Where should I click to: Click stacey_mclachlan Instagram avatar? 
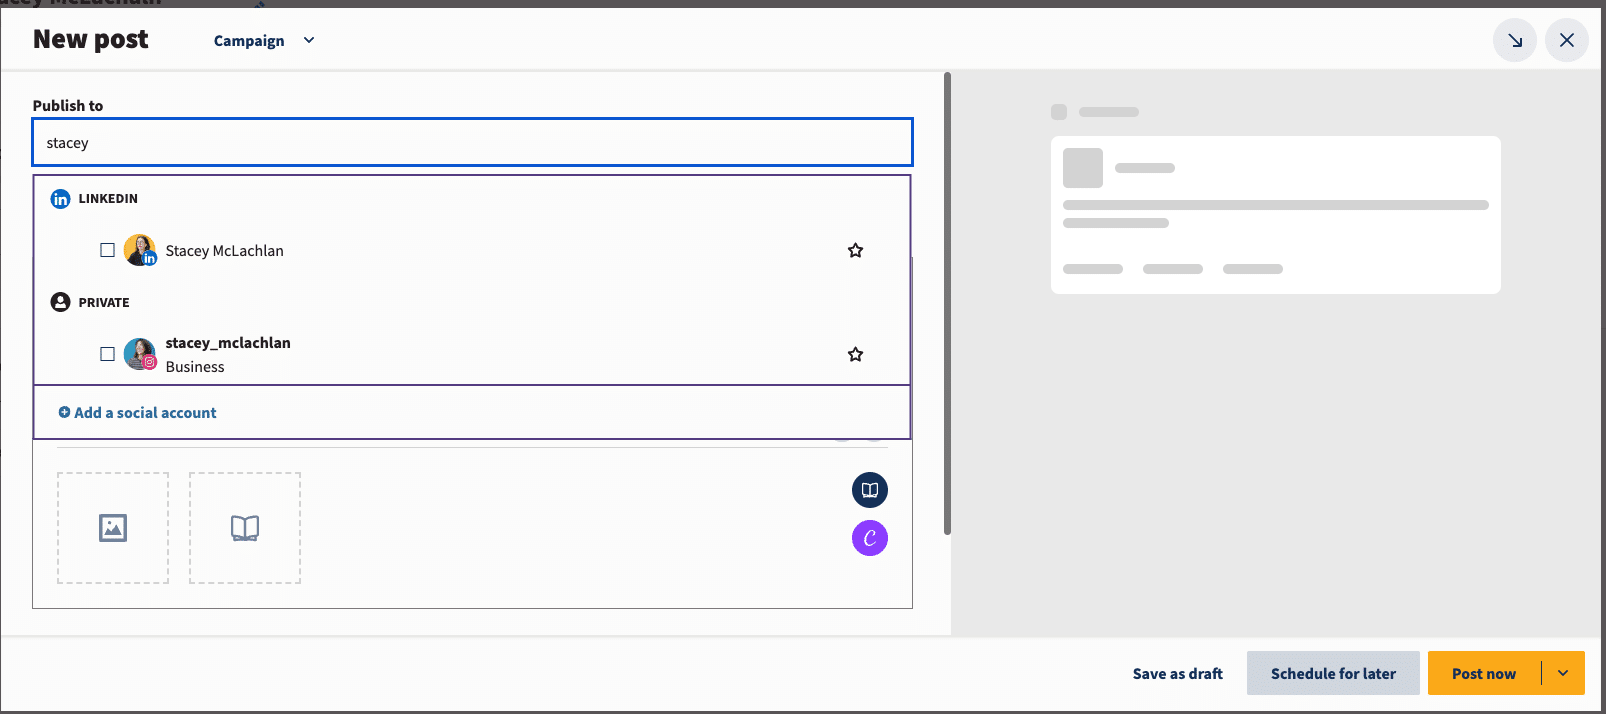coord(140,354)
